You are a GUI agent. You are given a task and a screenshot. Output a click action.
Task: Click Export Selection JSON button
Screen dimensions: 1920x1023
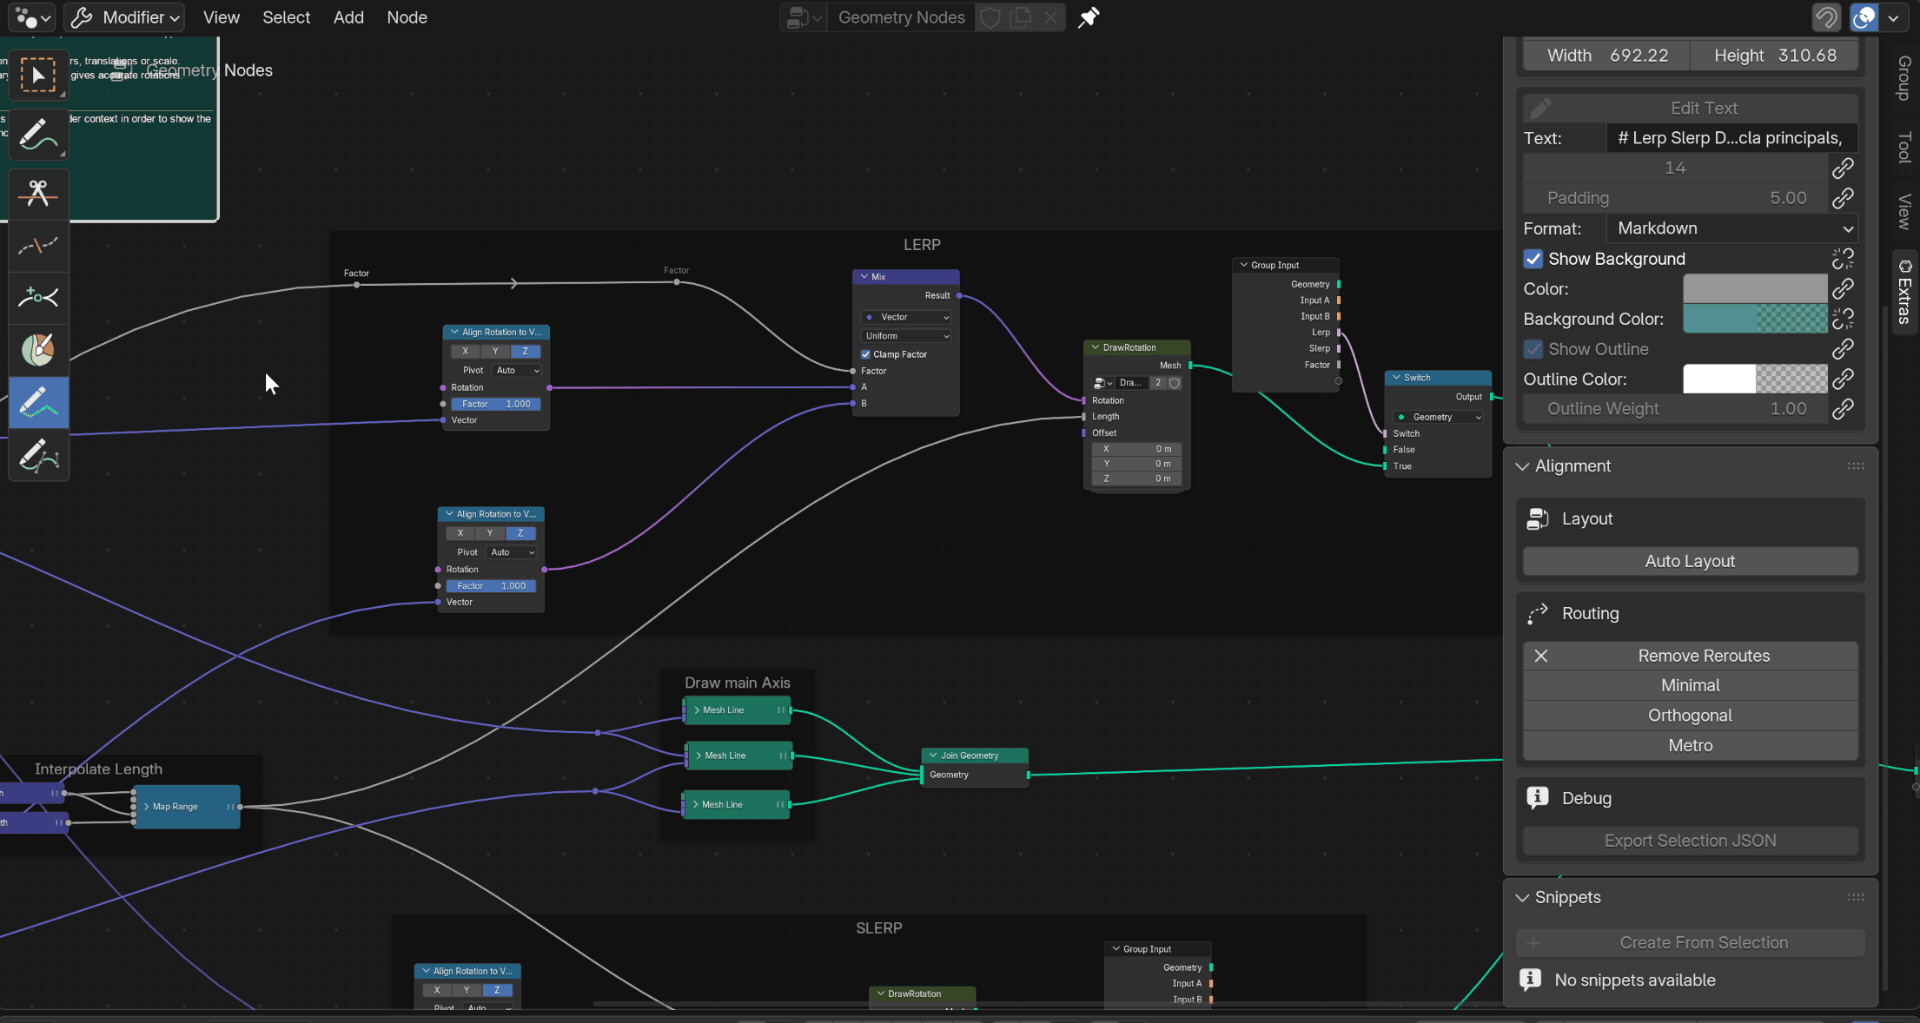(x=1690, y=841)
